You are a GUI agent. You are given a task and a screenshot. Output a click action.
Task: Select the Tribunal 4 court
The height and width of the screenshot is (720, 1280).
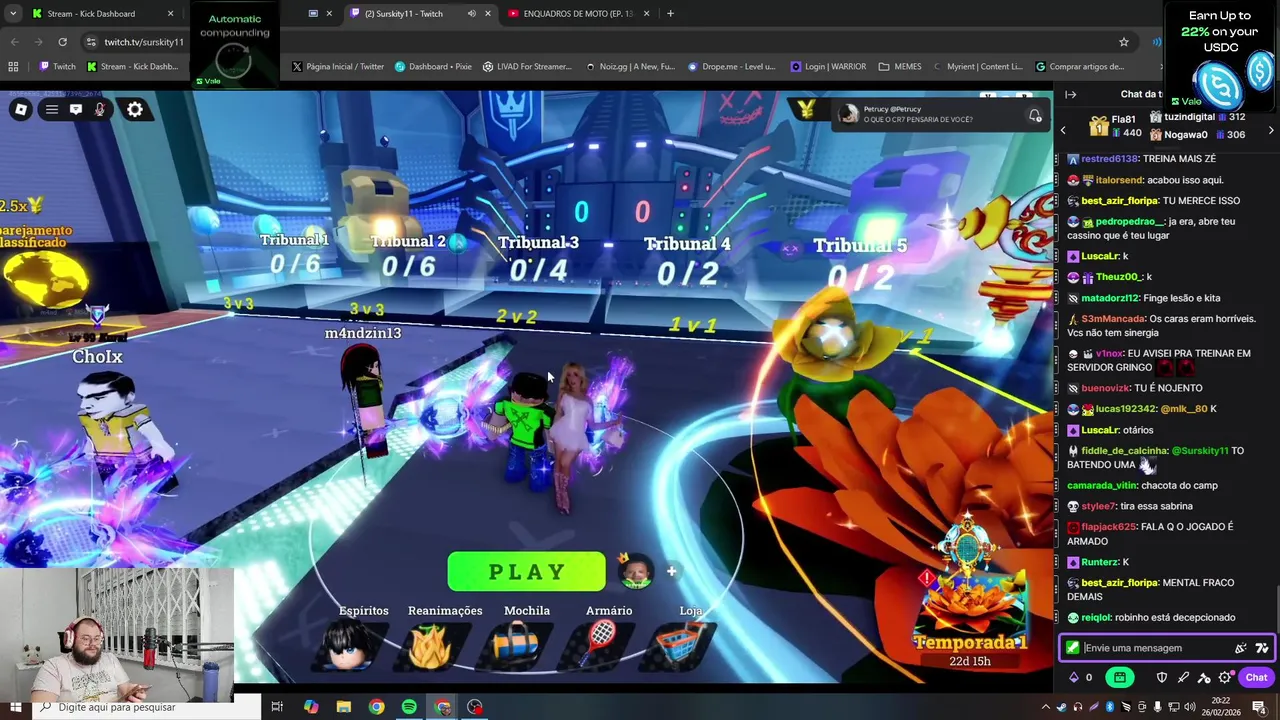687,258
